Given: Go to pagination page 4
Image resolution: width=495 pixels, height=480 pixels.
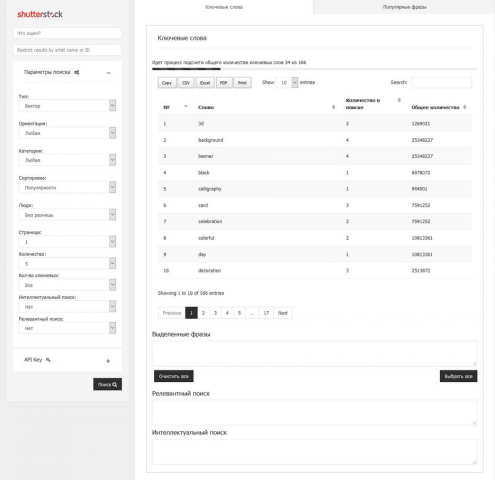Looking at the screenshot, I should coord(227,313).
